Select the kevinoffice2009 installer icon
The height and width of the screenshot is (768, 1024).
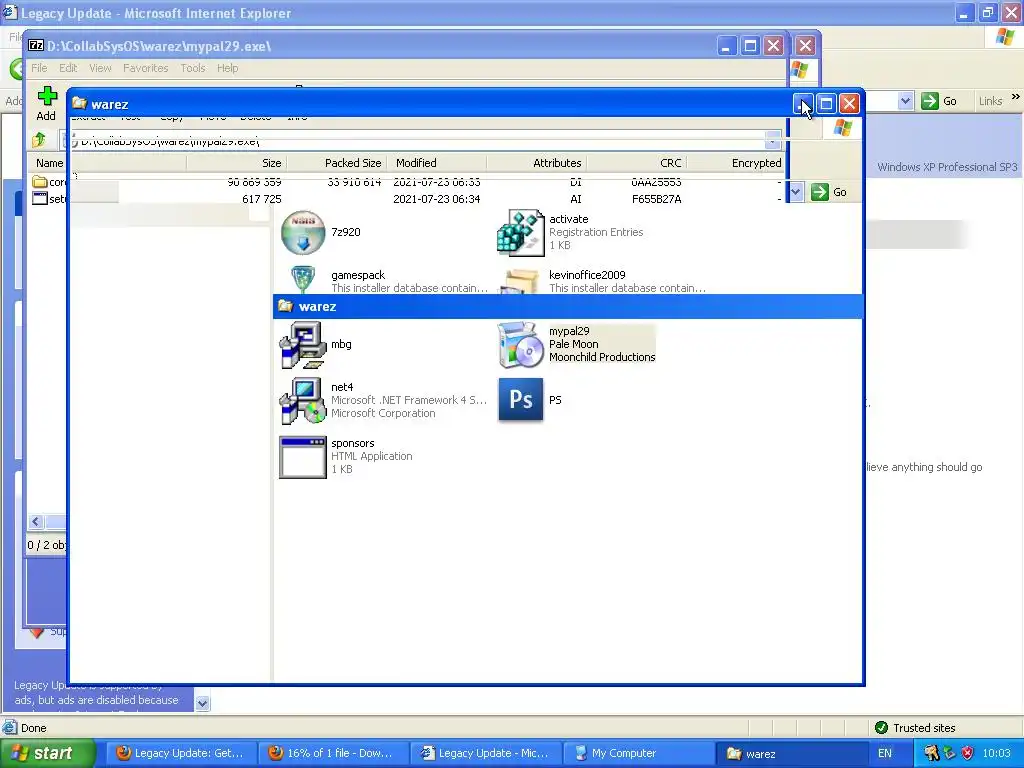520,282
